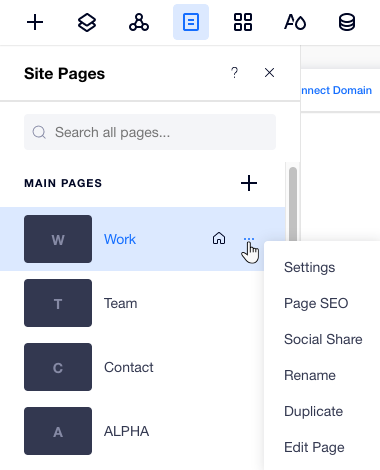Click the T thumbnail of Team page

point(58,303)
